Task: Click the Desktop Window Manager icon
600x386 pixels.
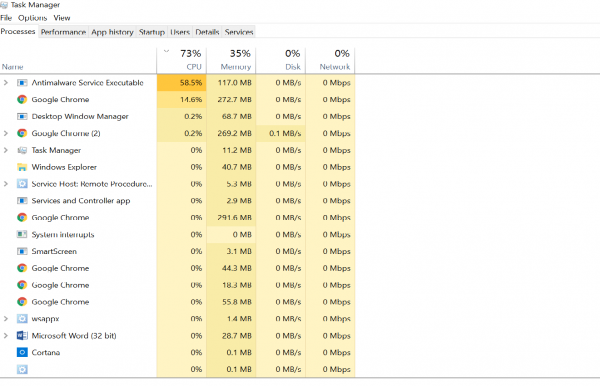Action: click(x=22, y=116)
